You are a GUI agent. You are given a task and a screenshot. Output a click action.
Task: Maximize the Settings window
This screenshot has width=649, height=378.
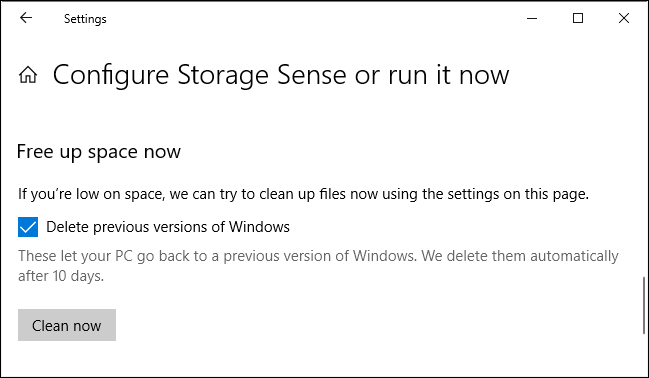578,18
